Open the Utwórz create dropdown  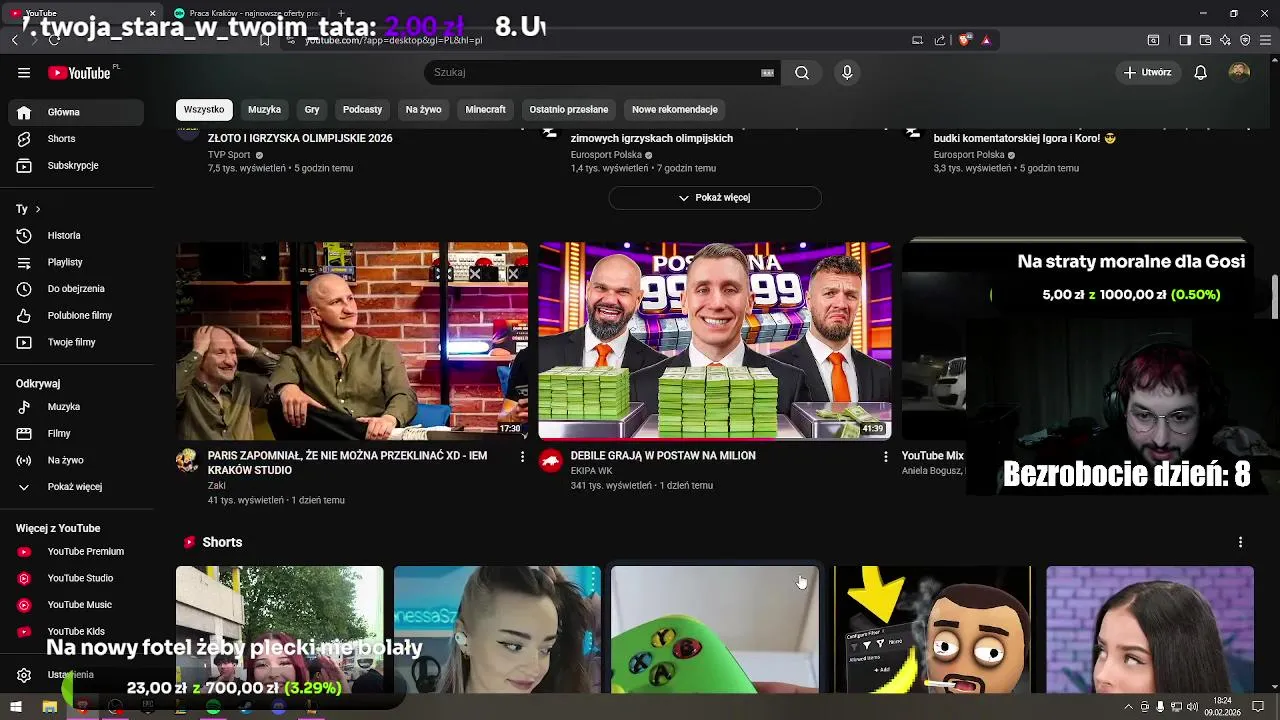1146,72
